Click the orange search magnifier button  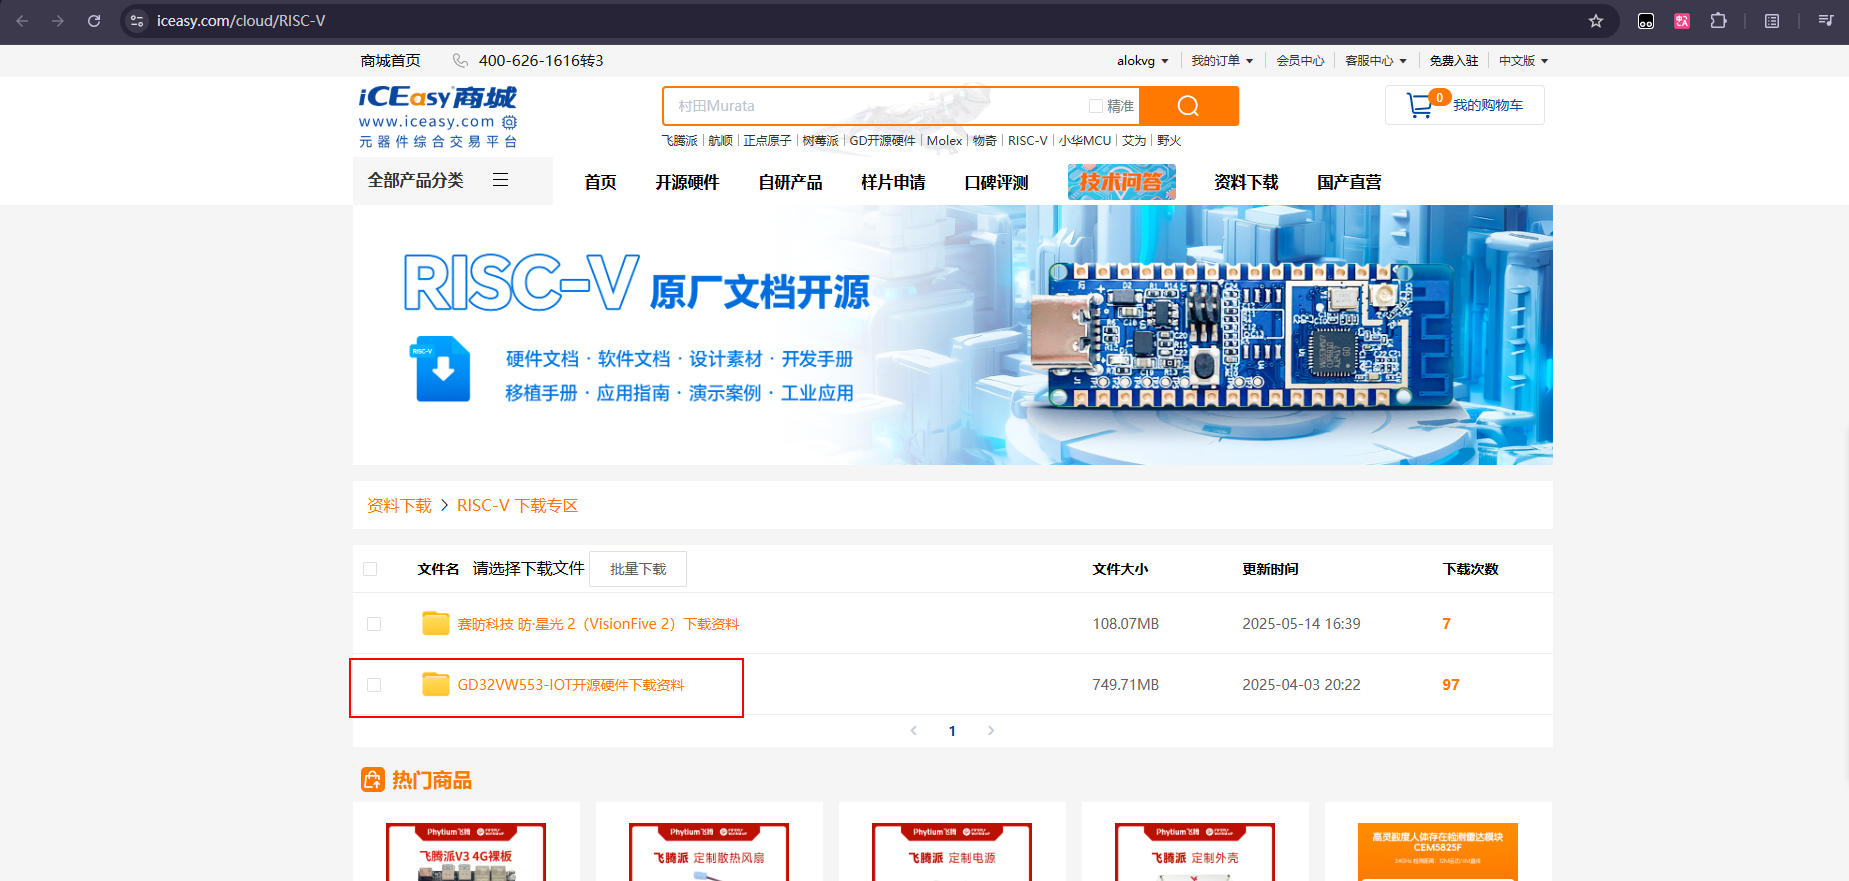tap(1188, 106)
